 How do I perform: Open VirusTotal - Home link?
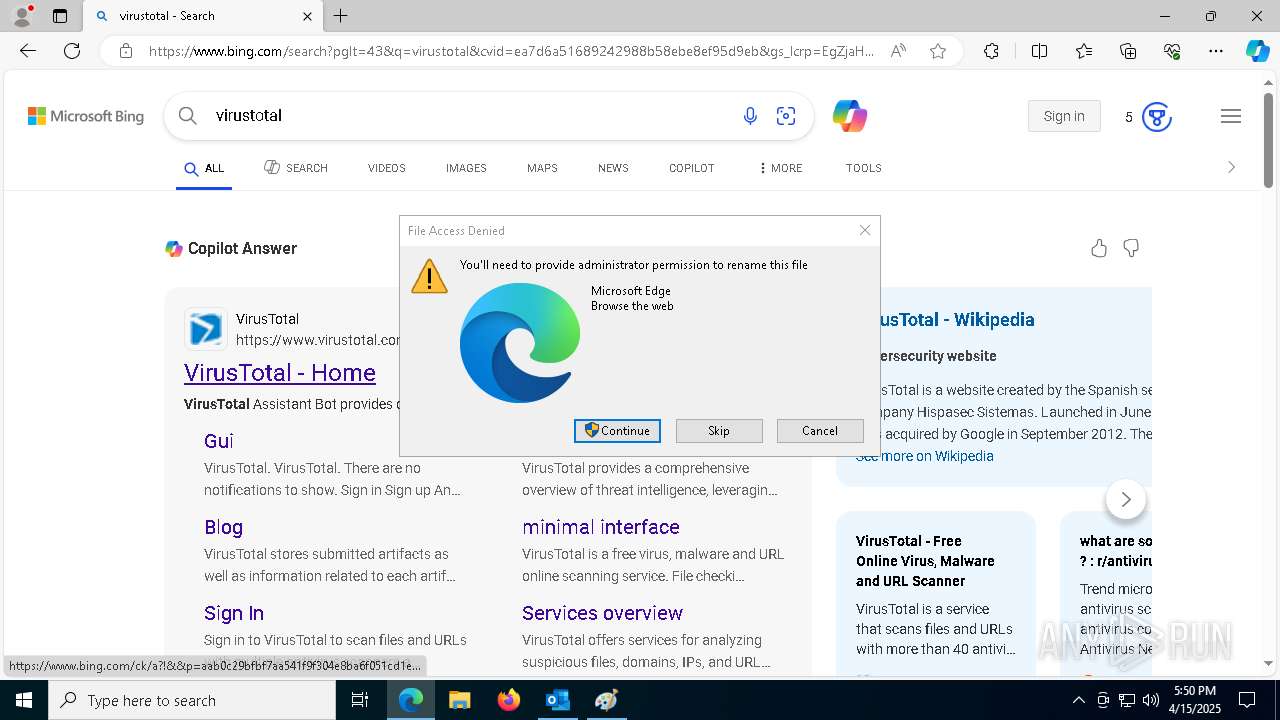280,373
